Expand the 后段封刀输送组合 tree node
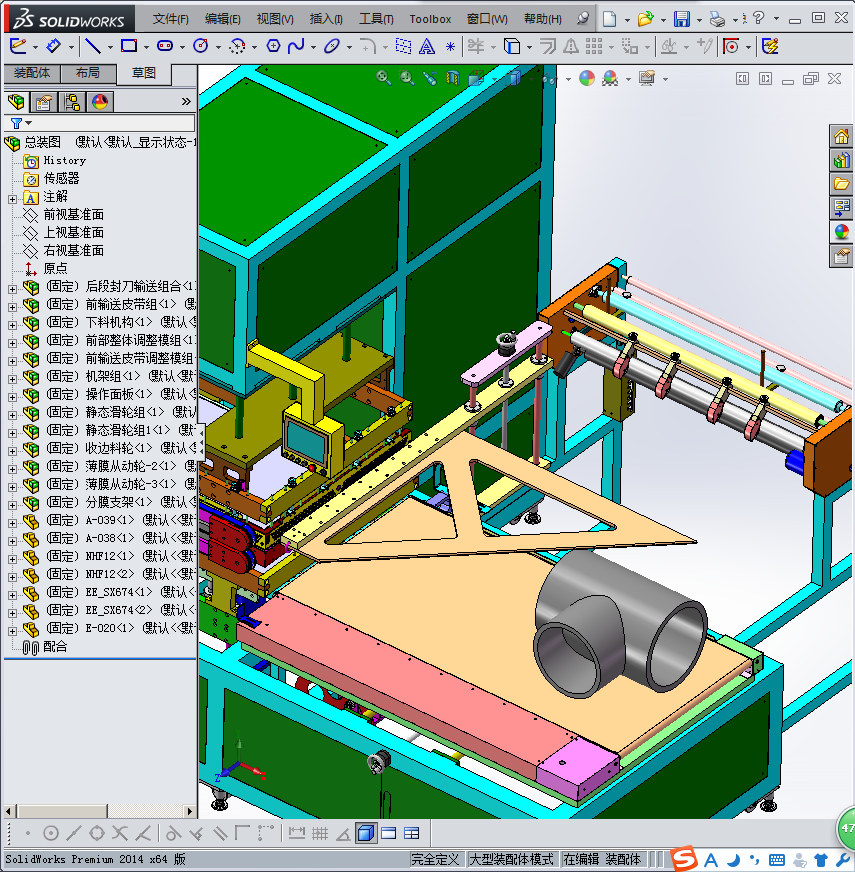Image resolution: width=855 pixels, height=872 pixels. (x=12, y=289)
